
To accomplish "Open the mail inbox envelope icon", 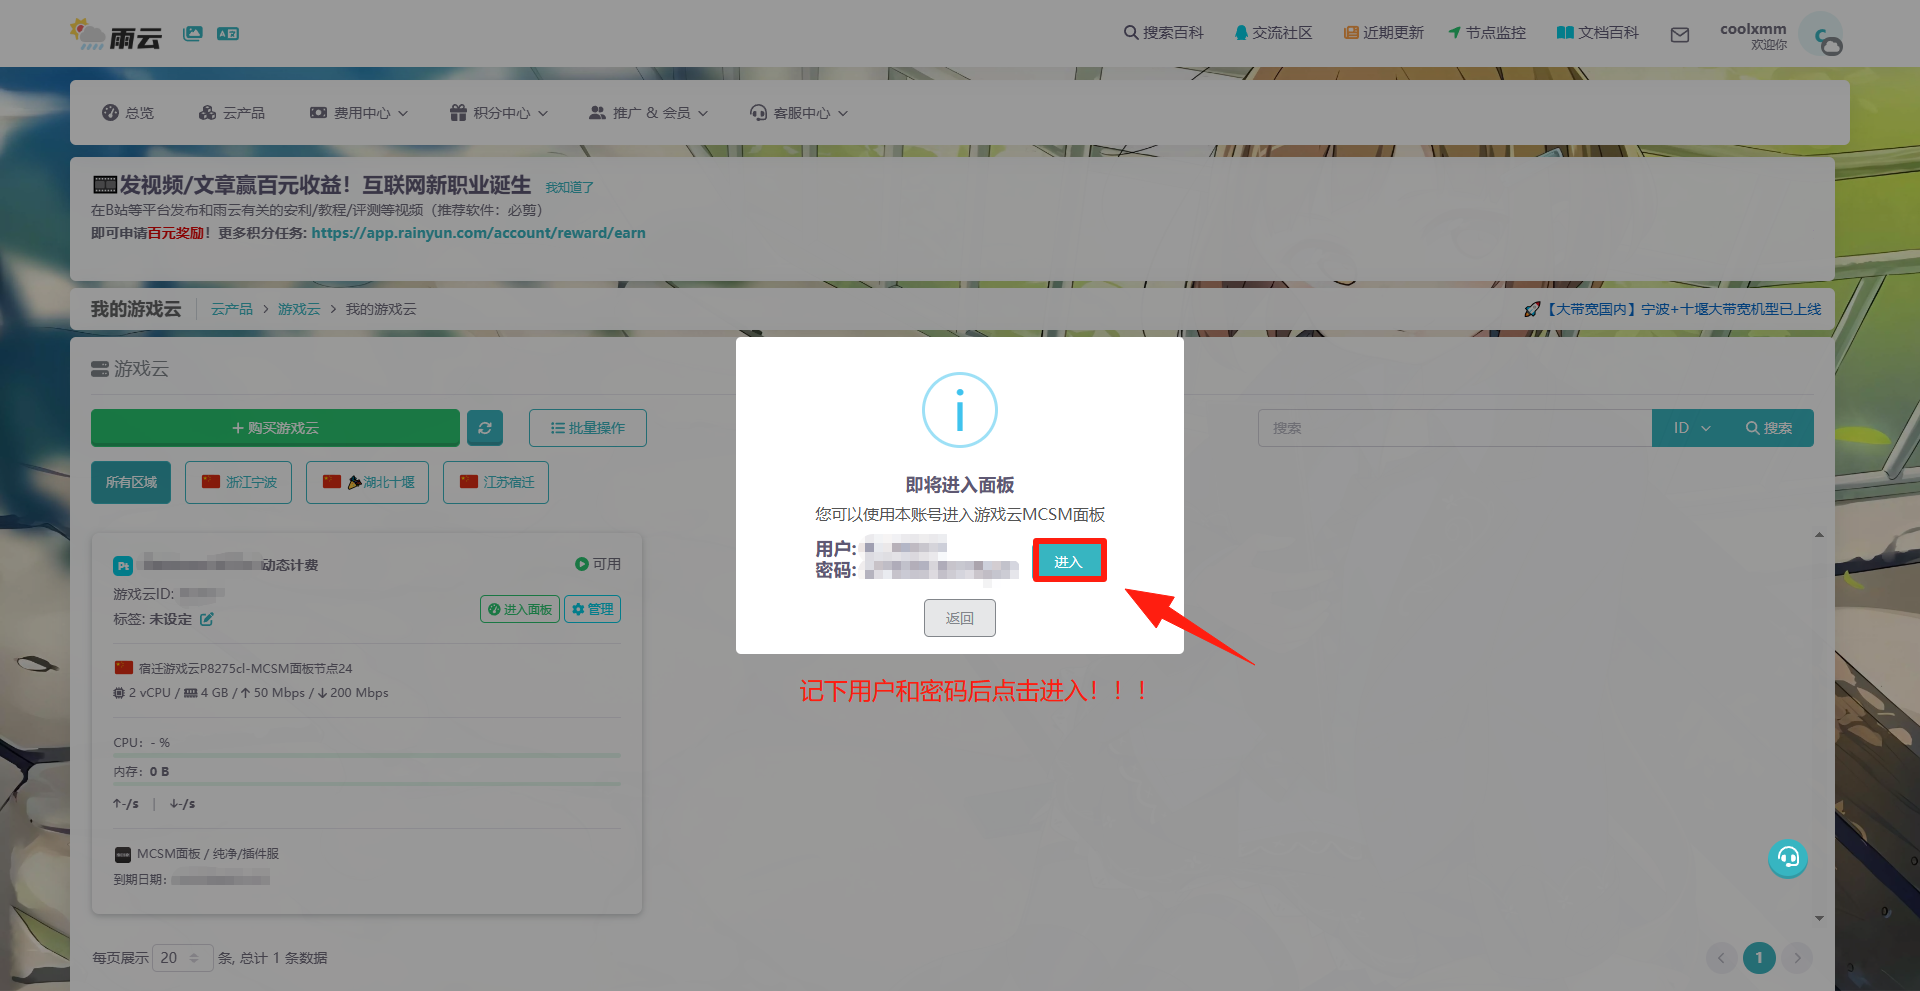I will click(1680, 34).
